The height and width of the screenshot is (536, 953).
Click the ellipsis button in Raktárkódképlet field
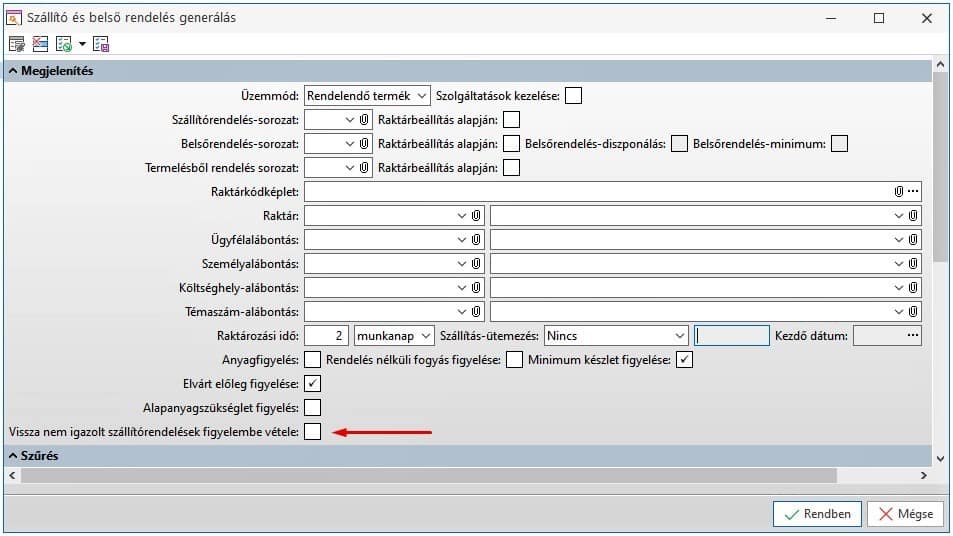point(913,191)
